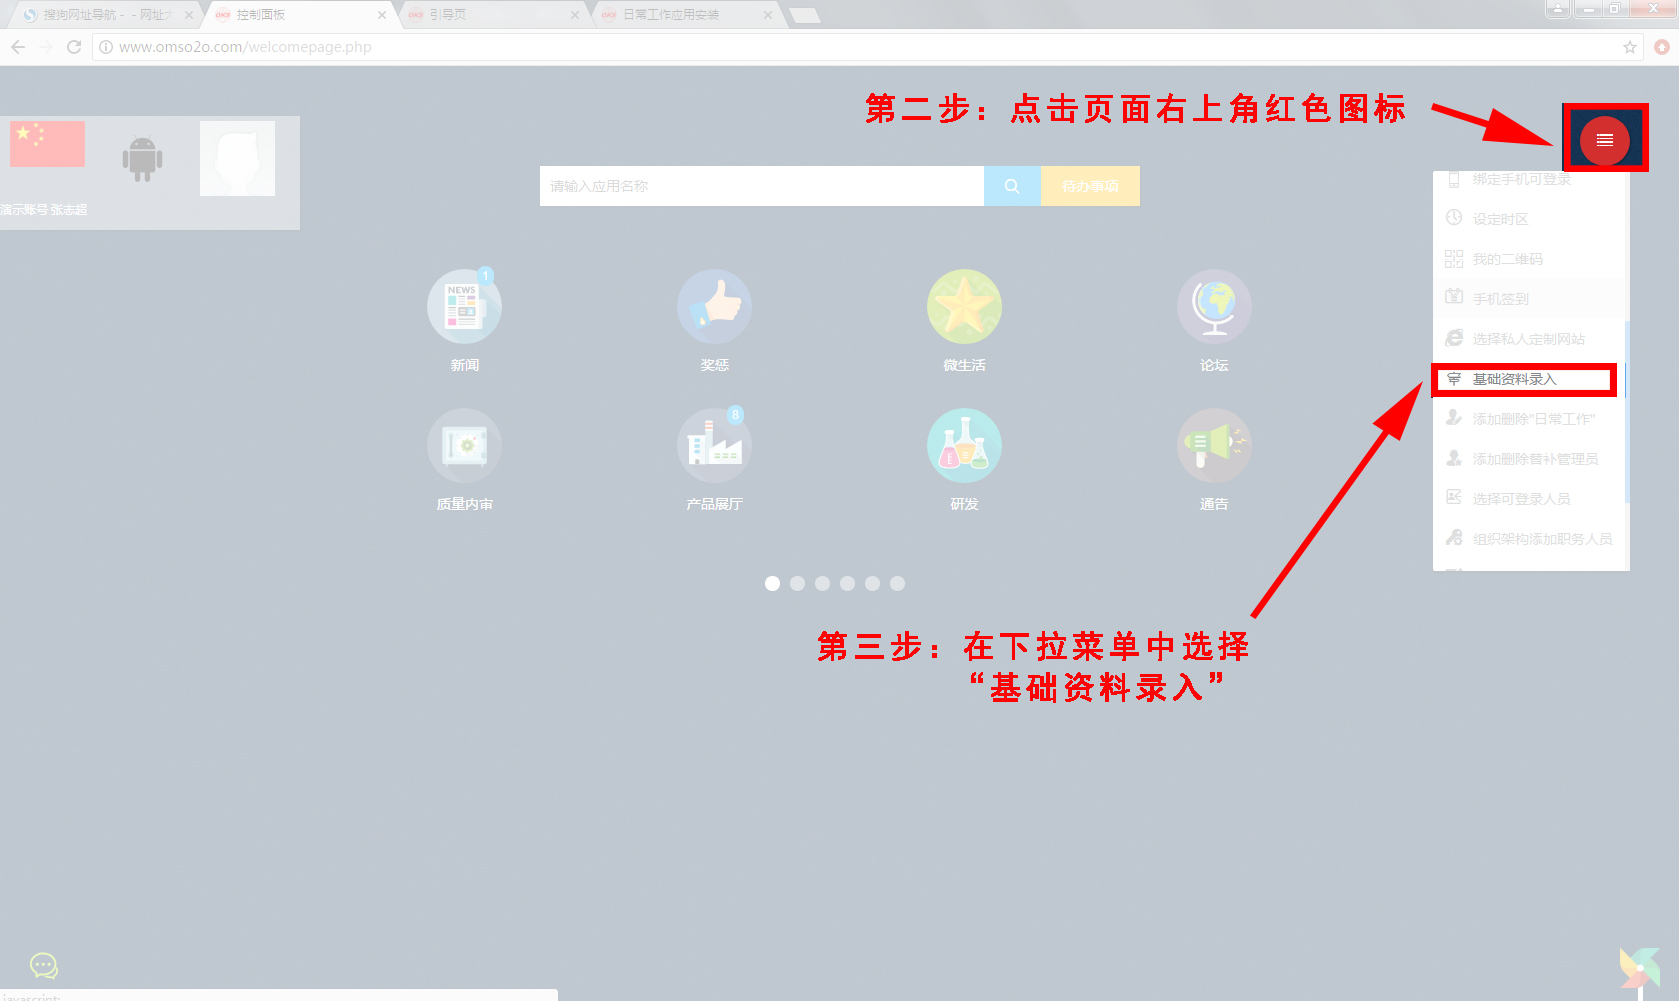Select 我的二维码 menu entry

click(x=1507, y=259)
